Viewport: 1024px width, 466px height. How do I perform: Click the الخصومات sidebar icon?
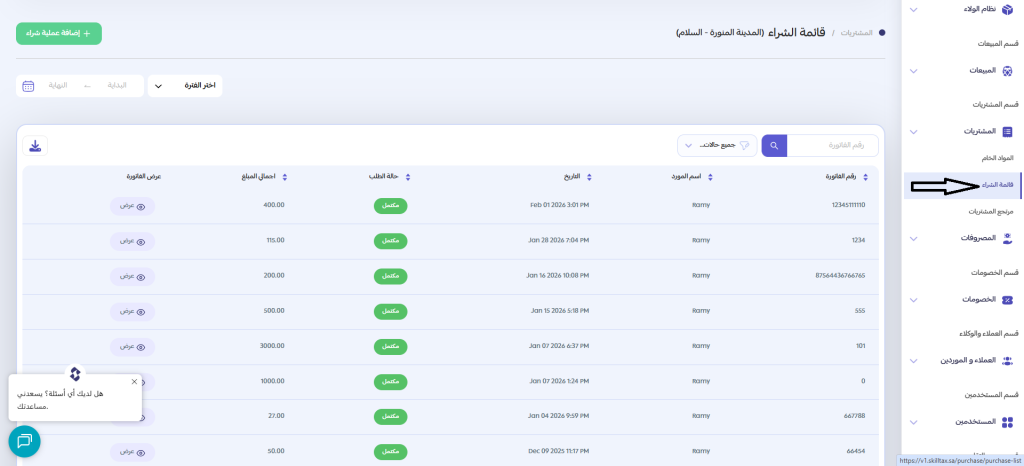pos(1007,300)
